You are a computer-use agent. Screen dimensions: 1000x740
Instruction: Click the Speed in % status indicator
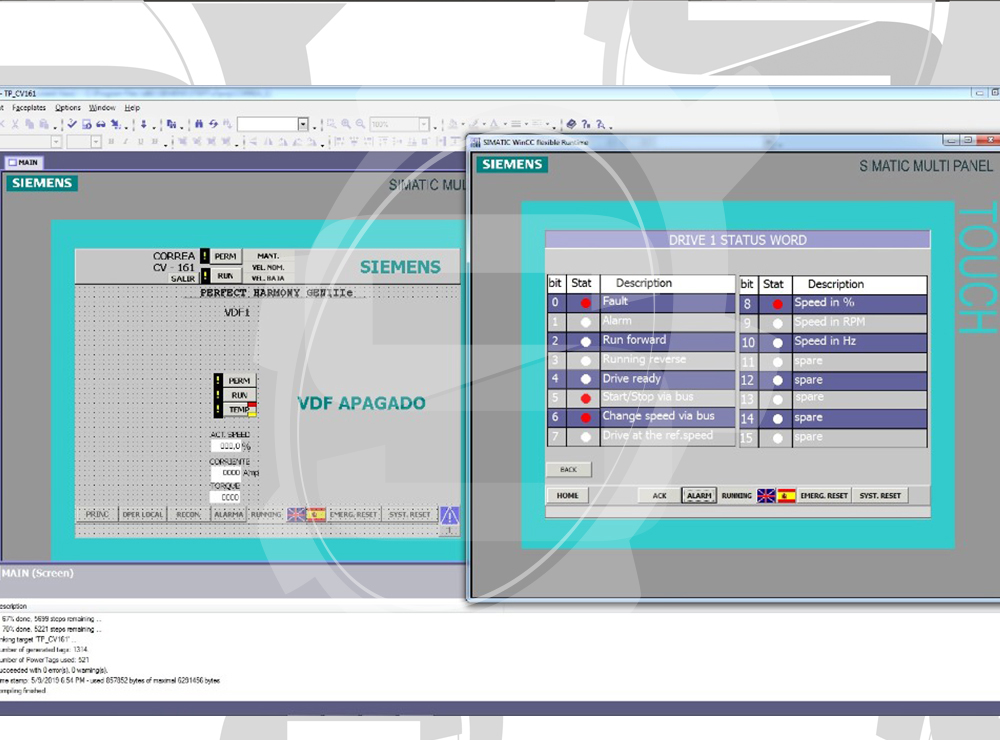778,303
